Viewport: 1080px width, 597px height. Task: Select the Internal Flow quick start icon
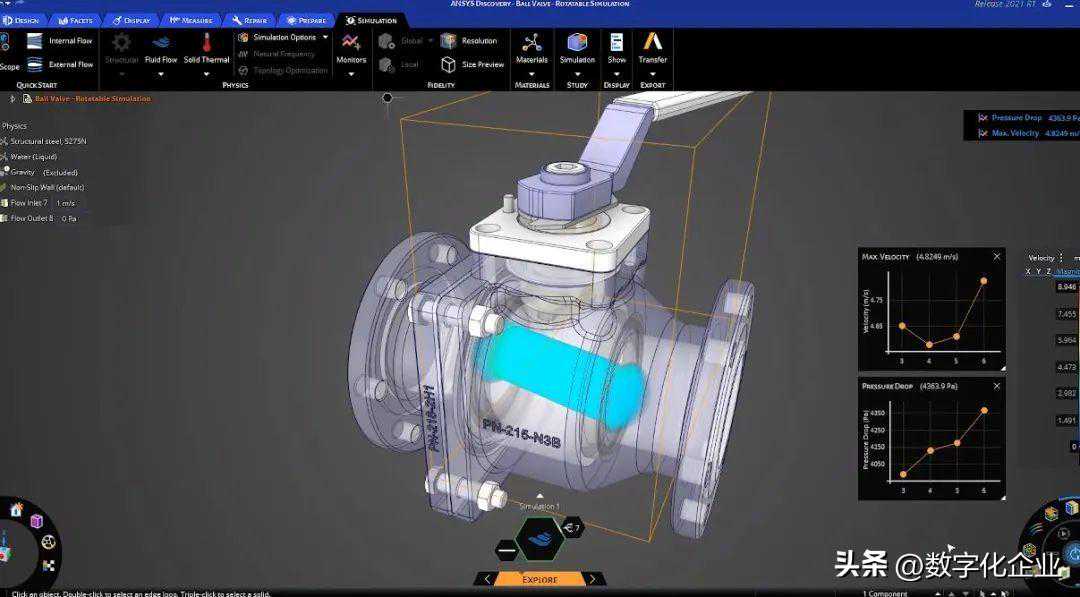(35, 41)
